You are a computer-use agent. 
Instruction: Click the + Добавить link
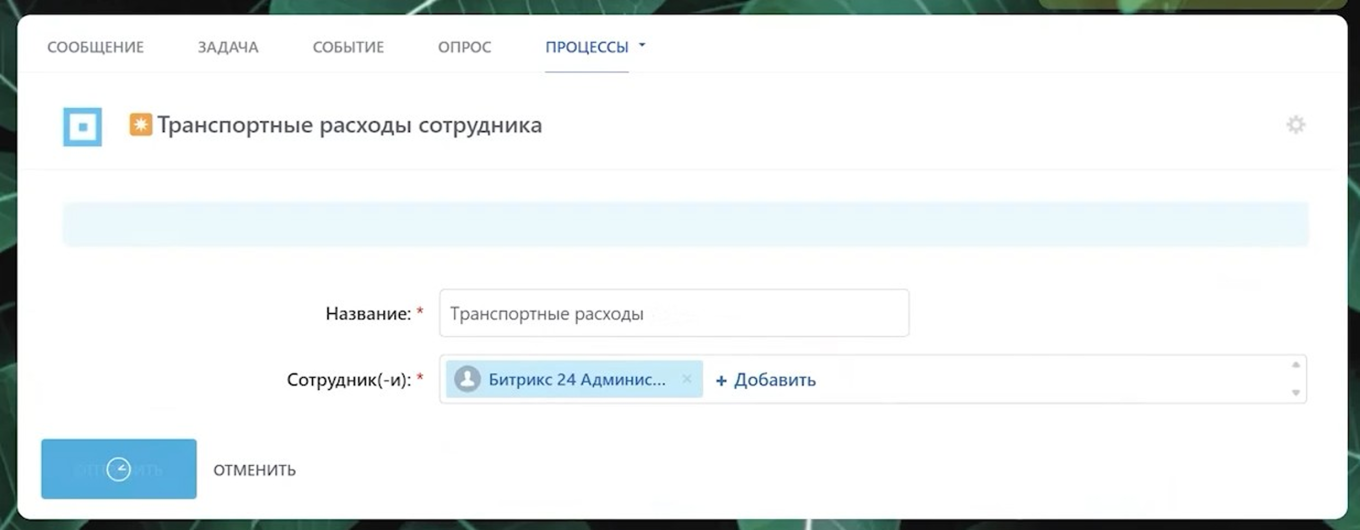click(x=766, y=380)
